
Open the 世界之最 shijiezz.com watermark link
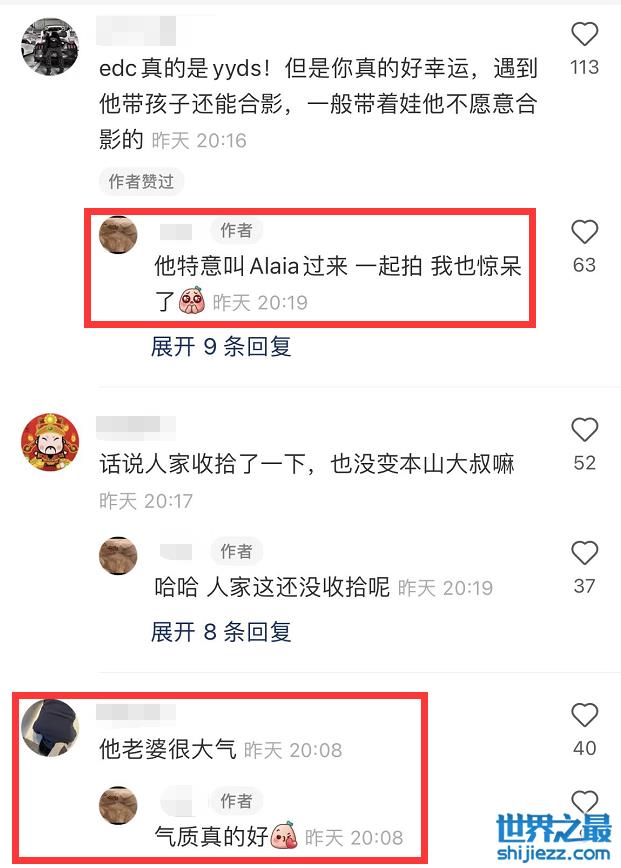[553, 836]
